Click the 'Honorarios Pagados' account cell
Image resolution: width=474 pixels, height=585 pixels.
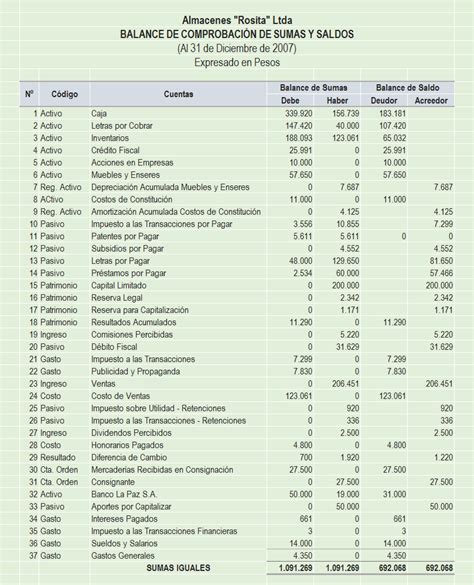[x=127, y=446]
